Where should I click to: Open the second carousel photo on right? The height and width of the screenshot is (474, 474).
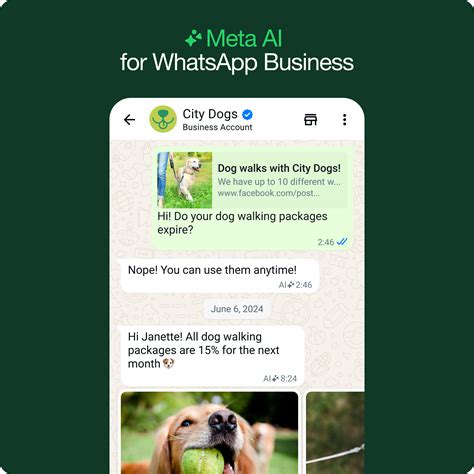335,433
